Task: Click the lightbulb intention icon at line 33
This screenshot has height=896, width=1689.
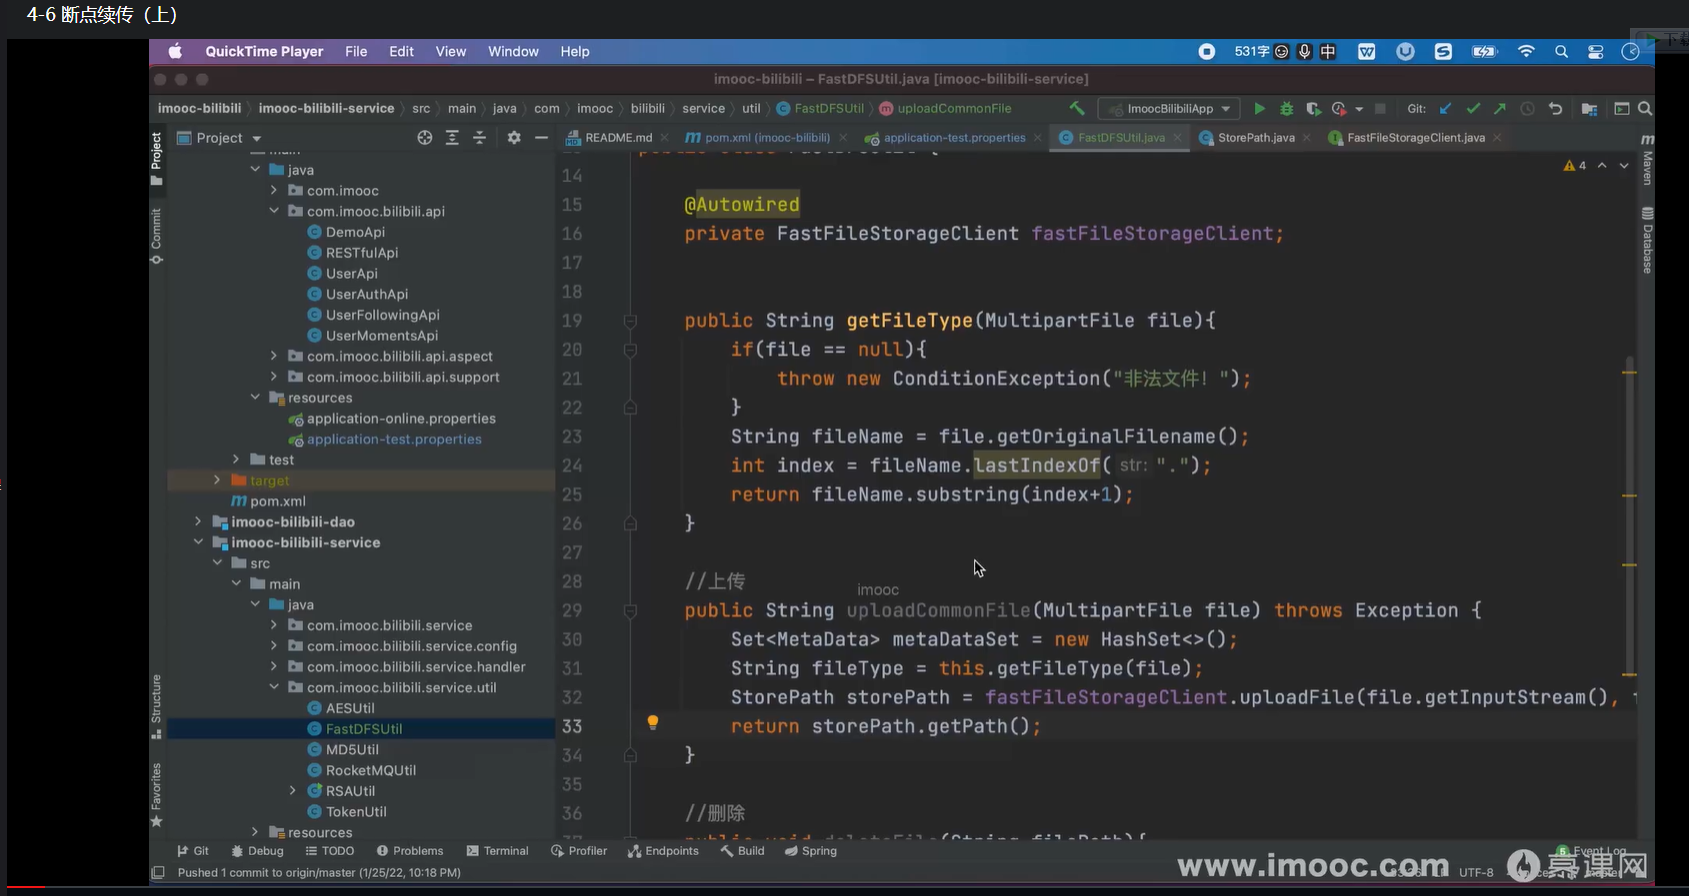Action: (653, 722)
